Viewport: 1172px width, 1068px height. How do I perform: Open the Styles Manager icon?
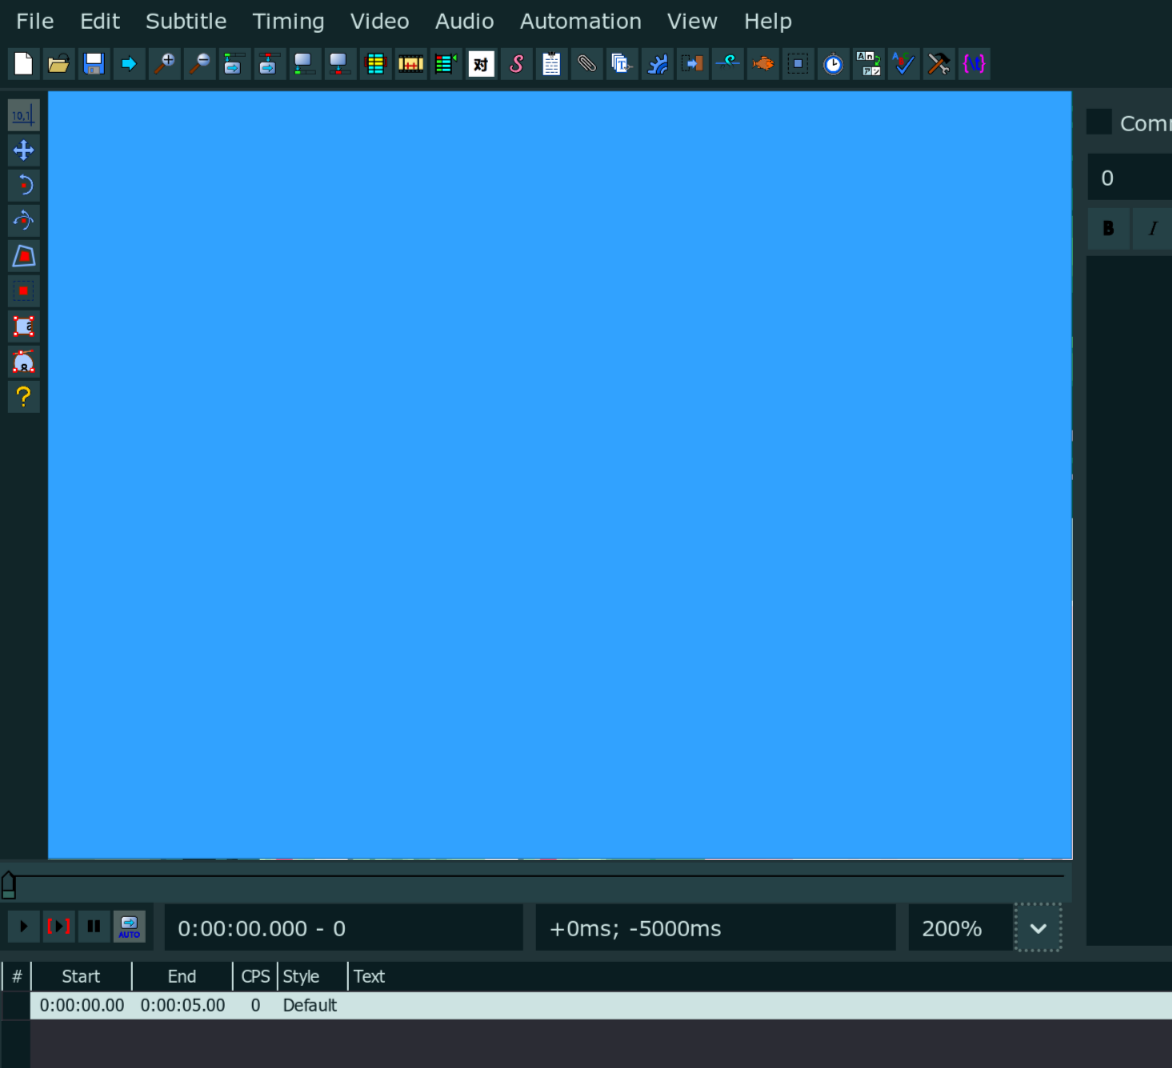click(481, 64)
